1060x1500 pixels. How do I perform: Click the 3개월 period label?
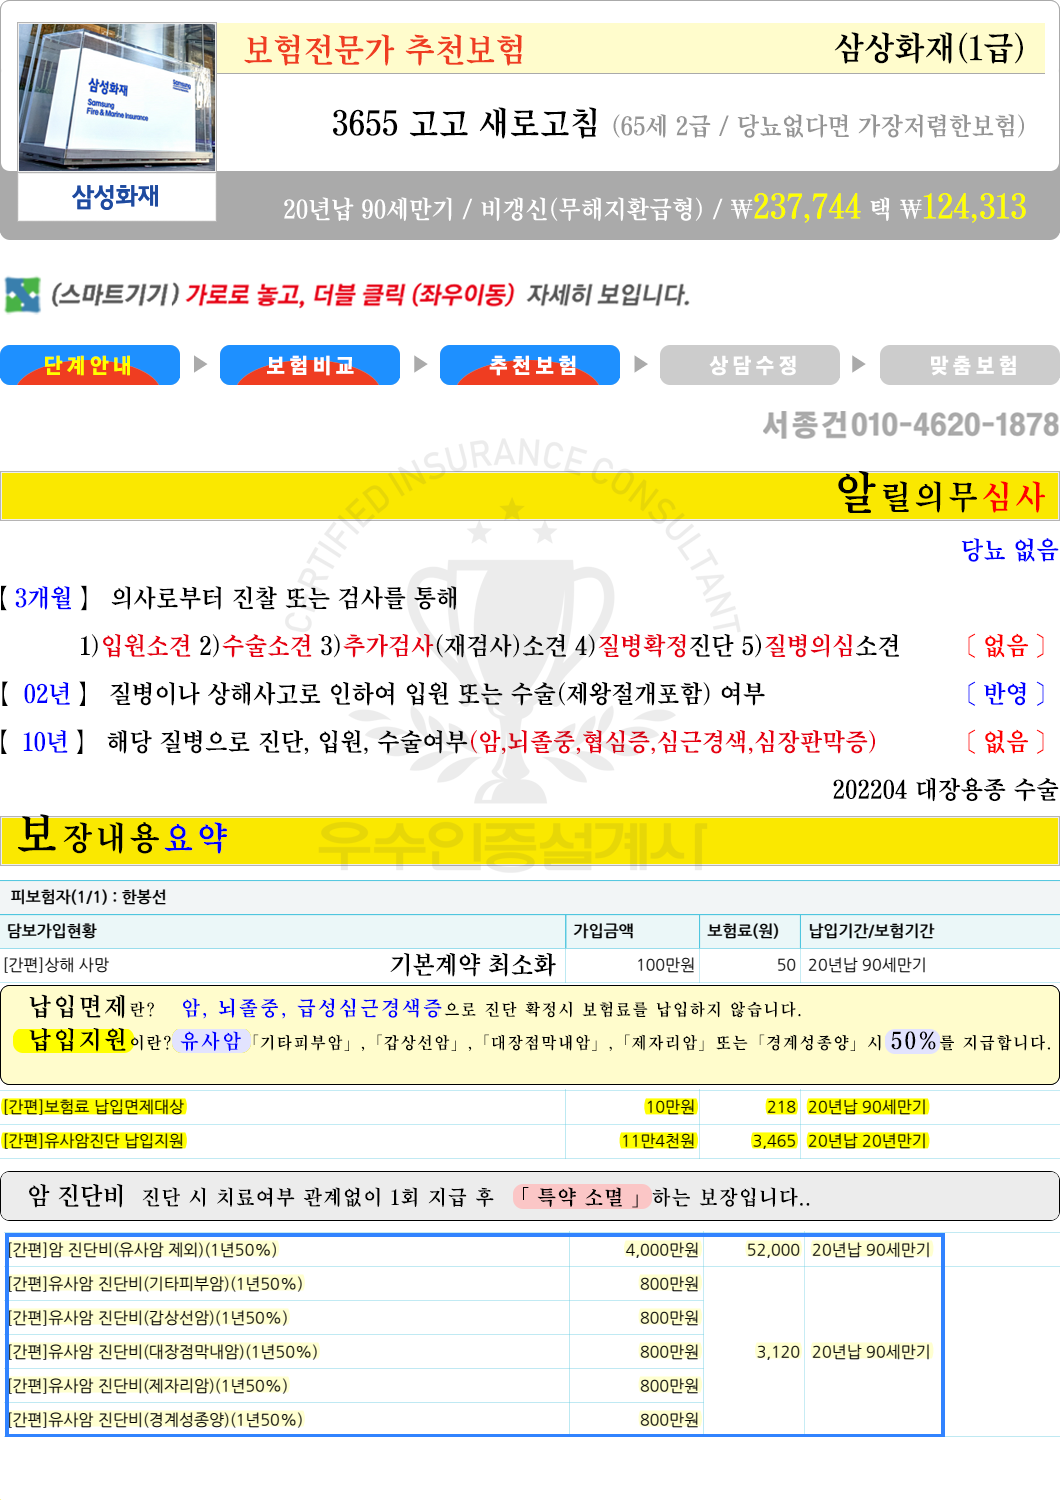[44, 598]
